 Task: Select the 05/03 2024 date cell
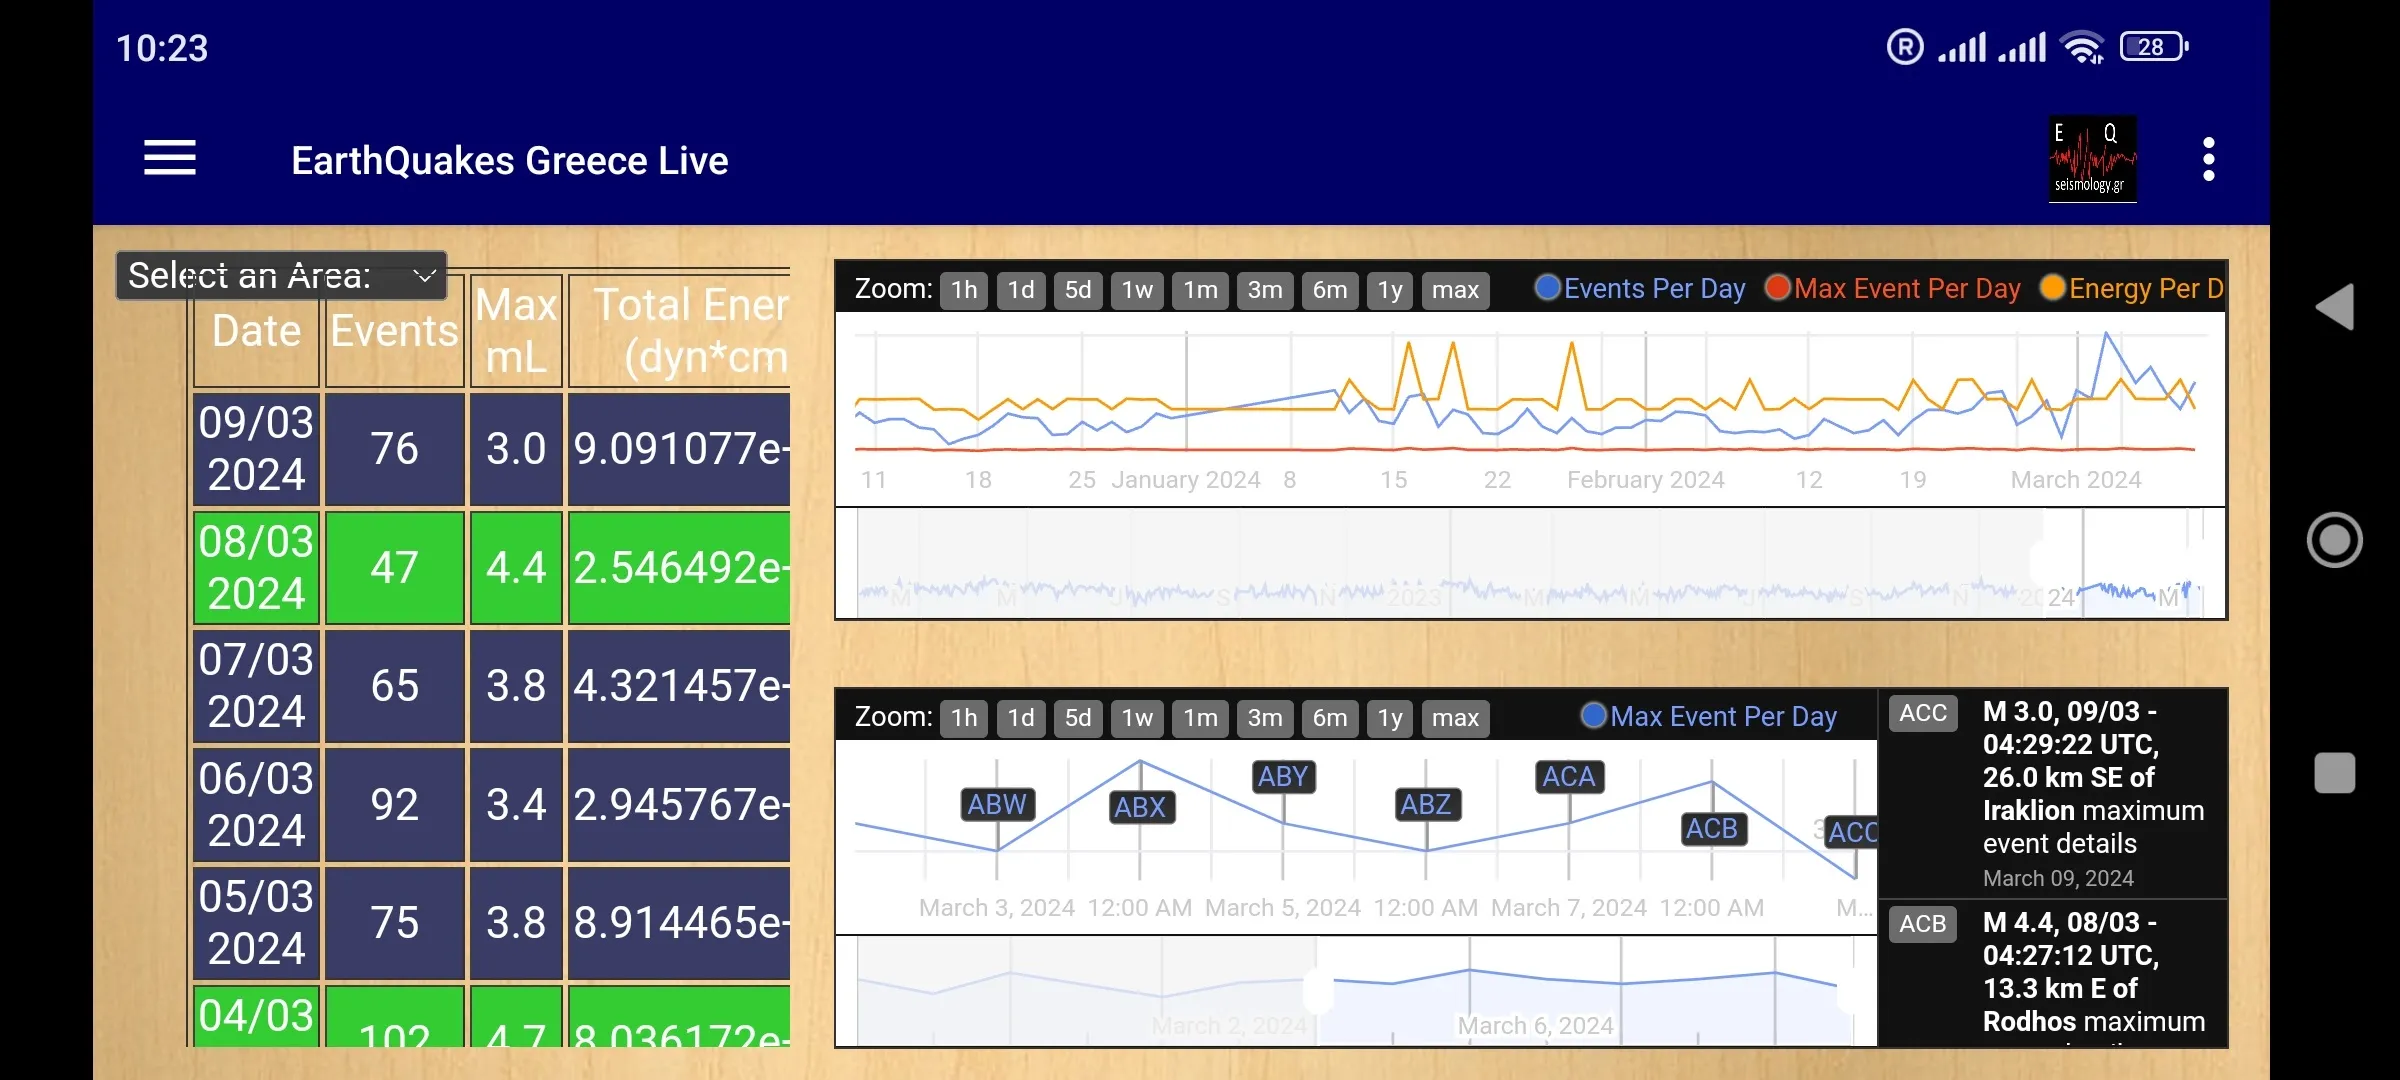pos(256,922)
